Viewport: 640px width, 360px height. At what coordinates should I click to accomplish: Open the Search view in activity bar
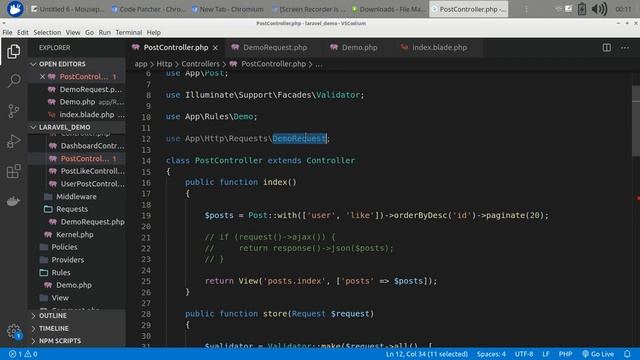13,81
